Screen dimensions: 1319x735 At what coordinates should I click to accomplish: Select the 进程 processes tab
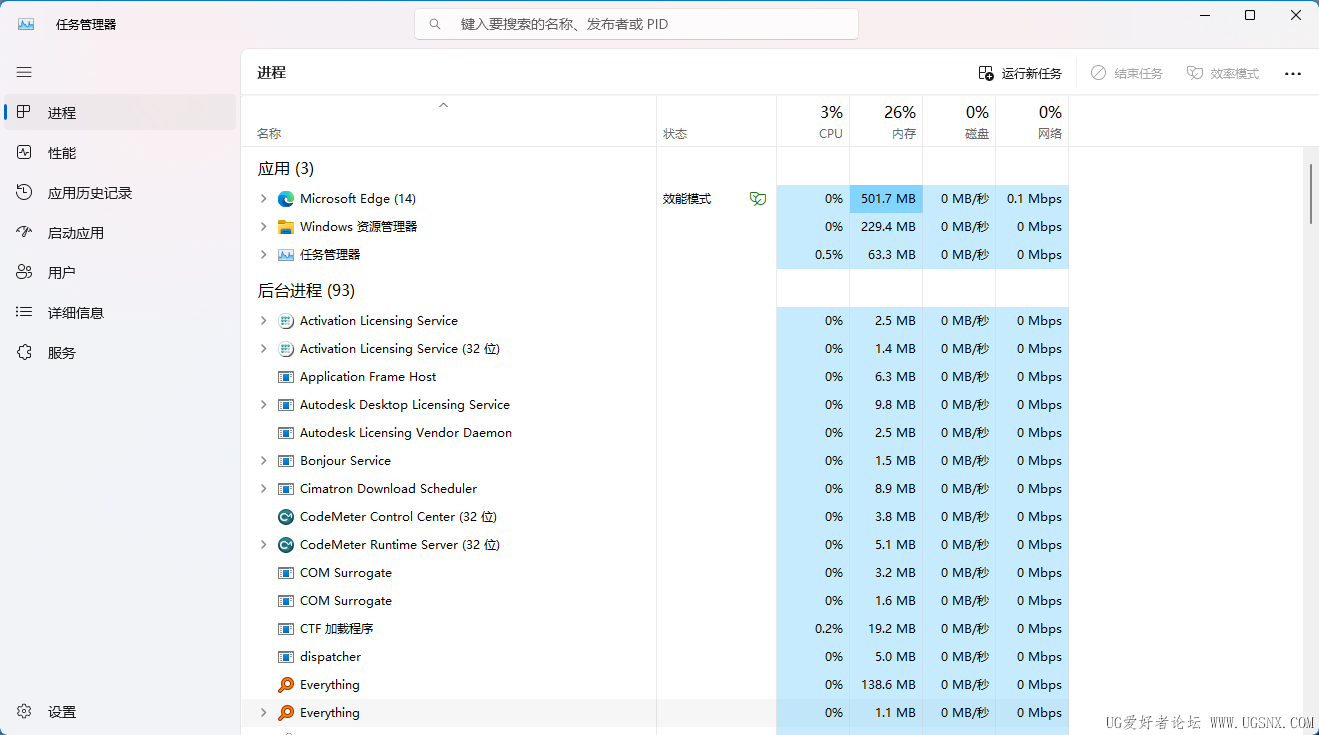click(61, 113)
